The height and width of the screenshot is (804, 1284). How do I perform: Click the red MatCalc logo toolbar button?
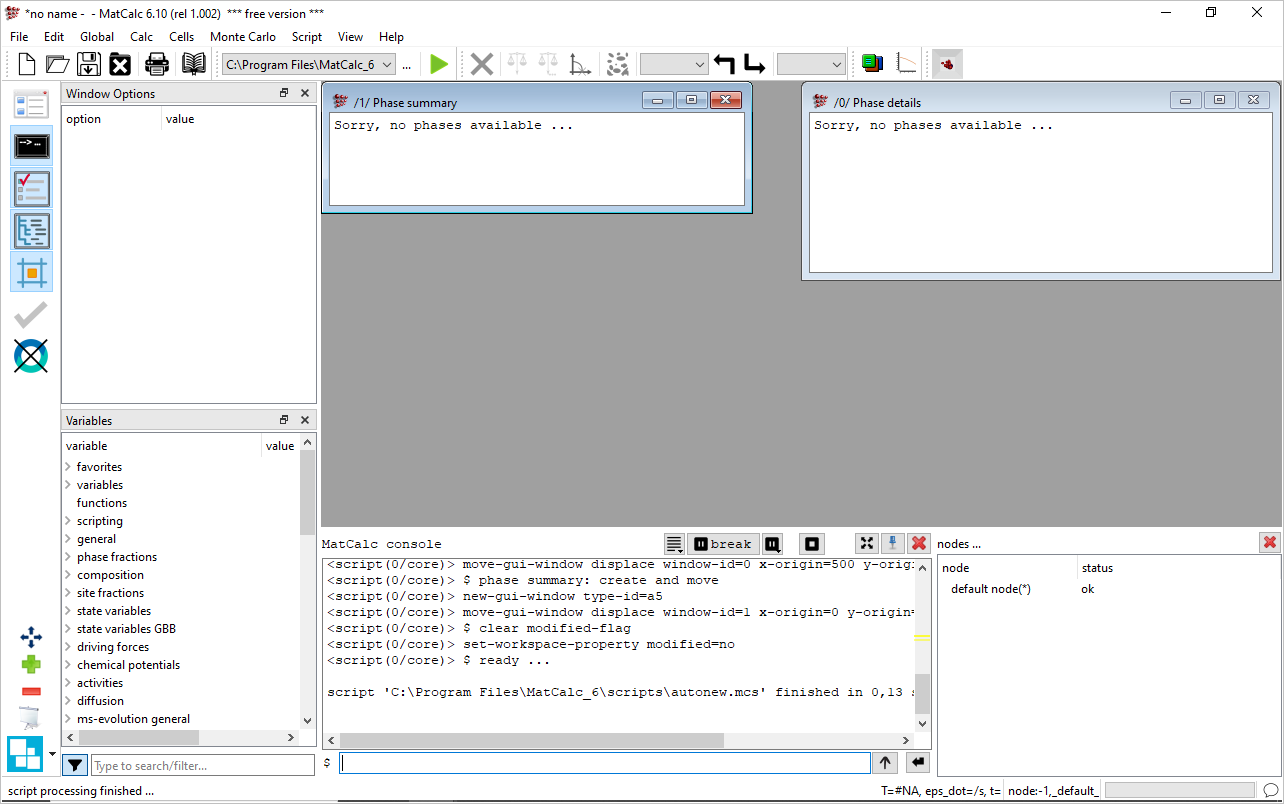pyautogui.click(x=947, y=64)
